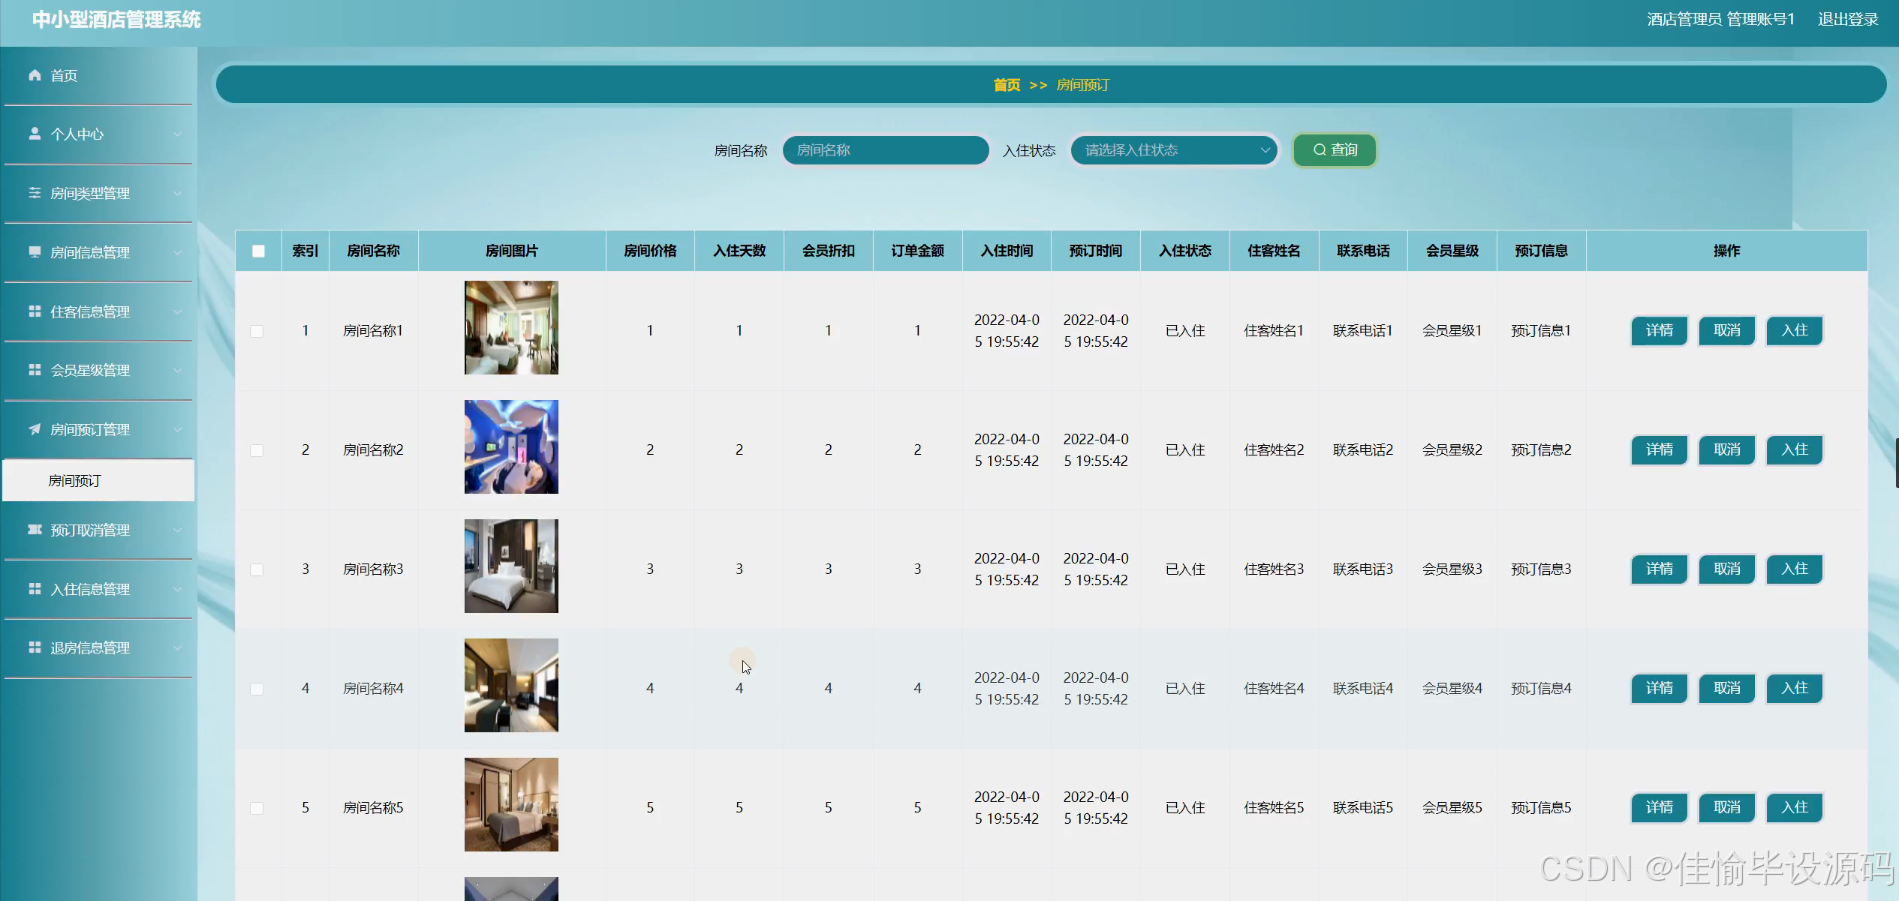This screenshot has width=1899, height=901.
Task: Open the blue room thumbnail for 房间名称2
Action: 511,447
